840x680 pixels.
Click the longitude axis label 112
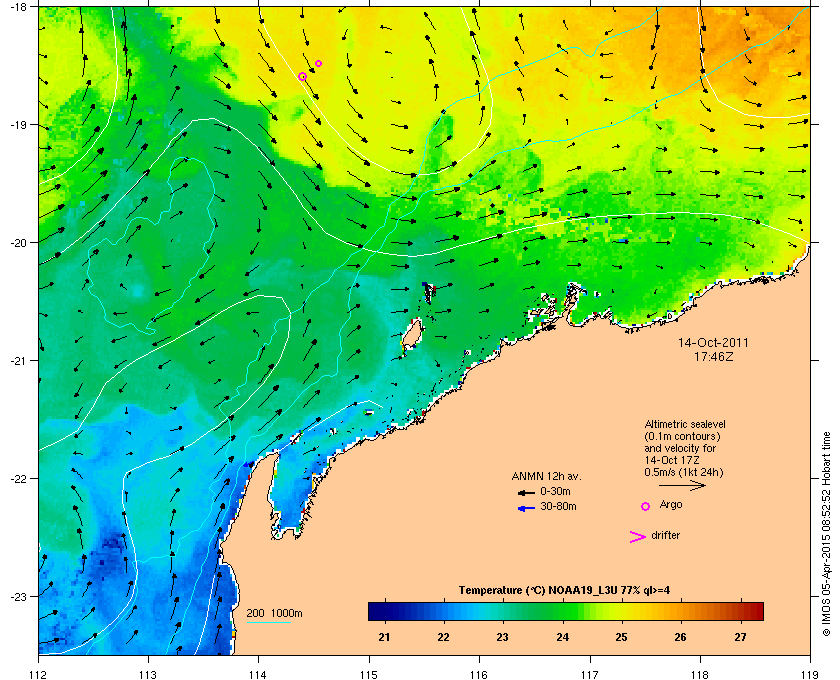click(x=39, y=675)
